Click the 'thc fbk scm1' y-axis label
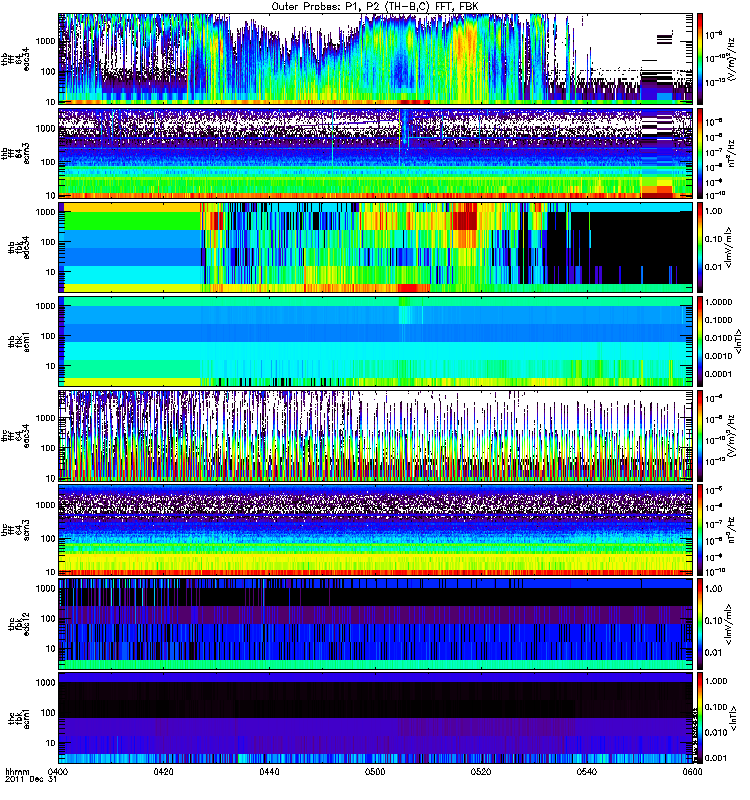Viewport: 750px width, 800px height. click(x=19, y=718)
